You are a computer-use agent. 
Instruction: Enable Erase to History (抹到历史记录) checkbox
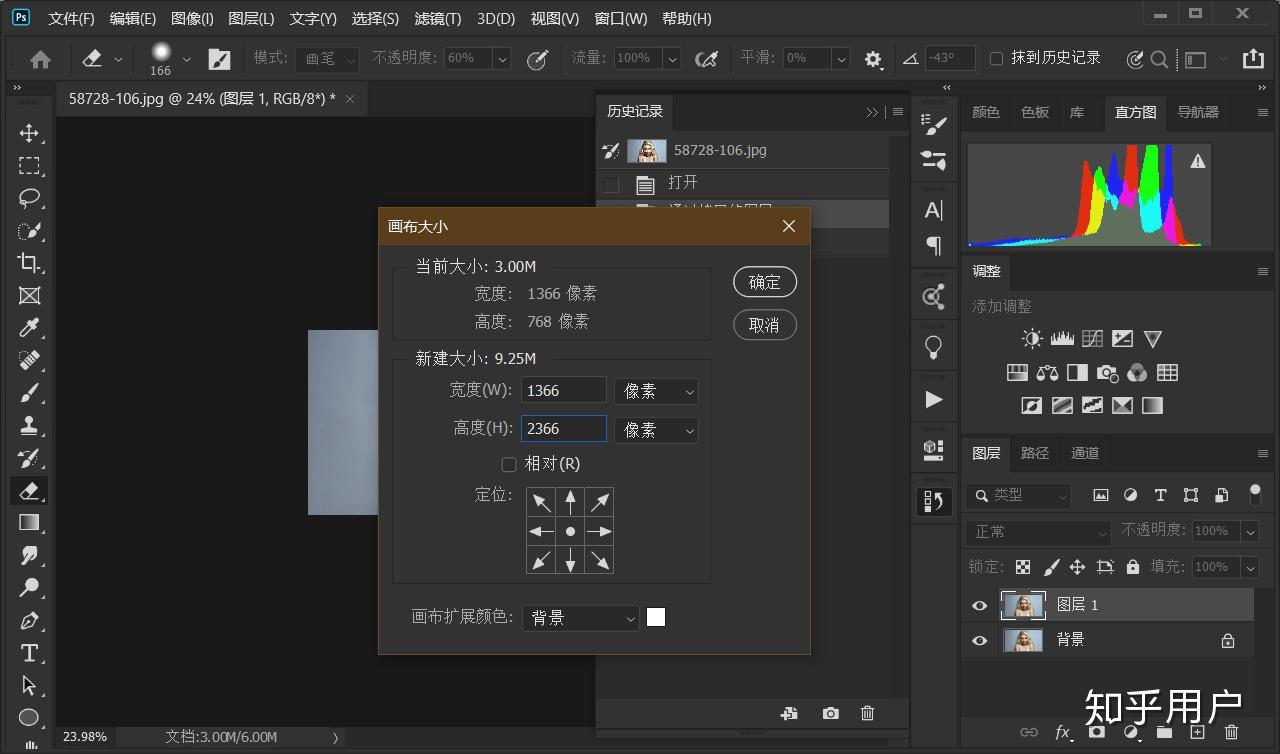[996, 59]
